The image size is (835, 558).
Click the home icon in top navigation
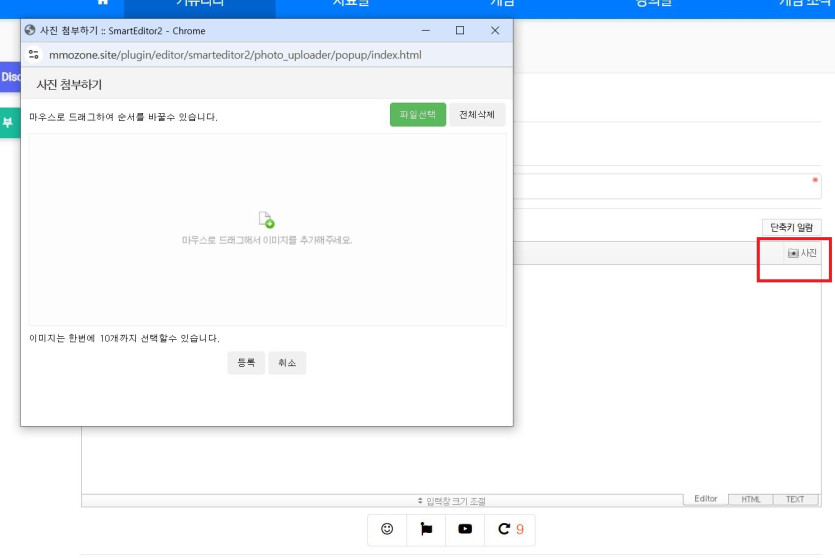click(102, 3)
